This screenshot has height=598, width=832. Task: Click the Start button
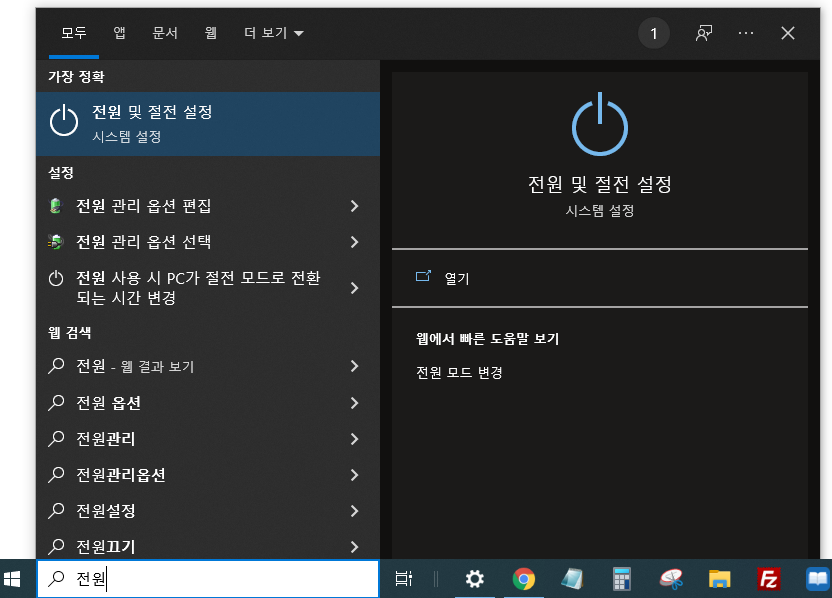(15, 579)
